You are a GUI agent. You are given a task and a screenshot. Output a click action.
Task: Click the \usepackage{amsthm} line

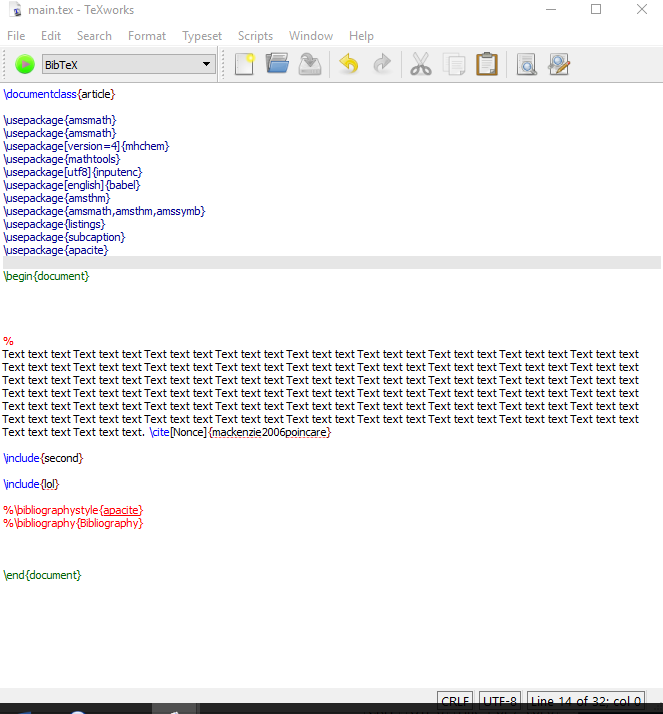click(56, 198)
